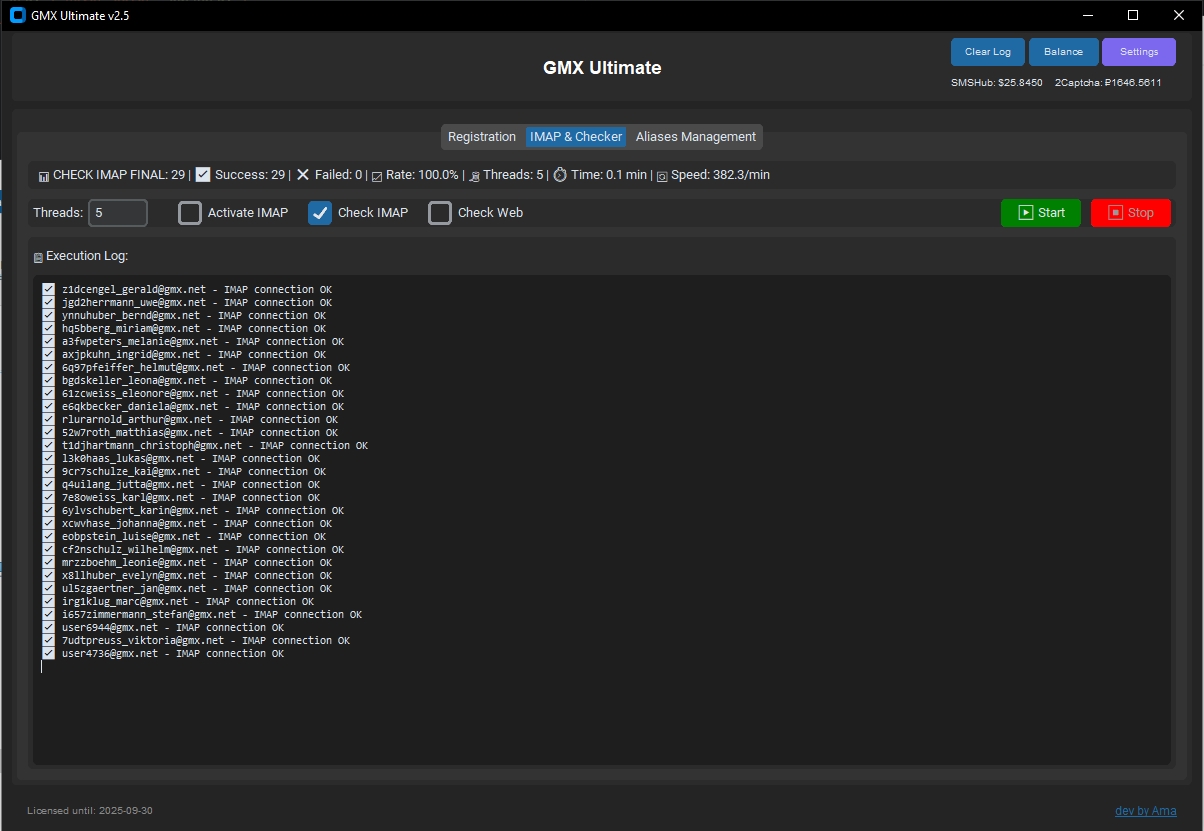Start the IMAP check with Start button

(x=1041, y=213)
